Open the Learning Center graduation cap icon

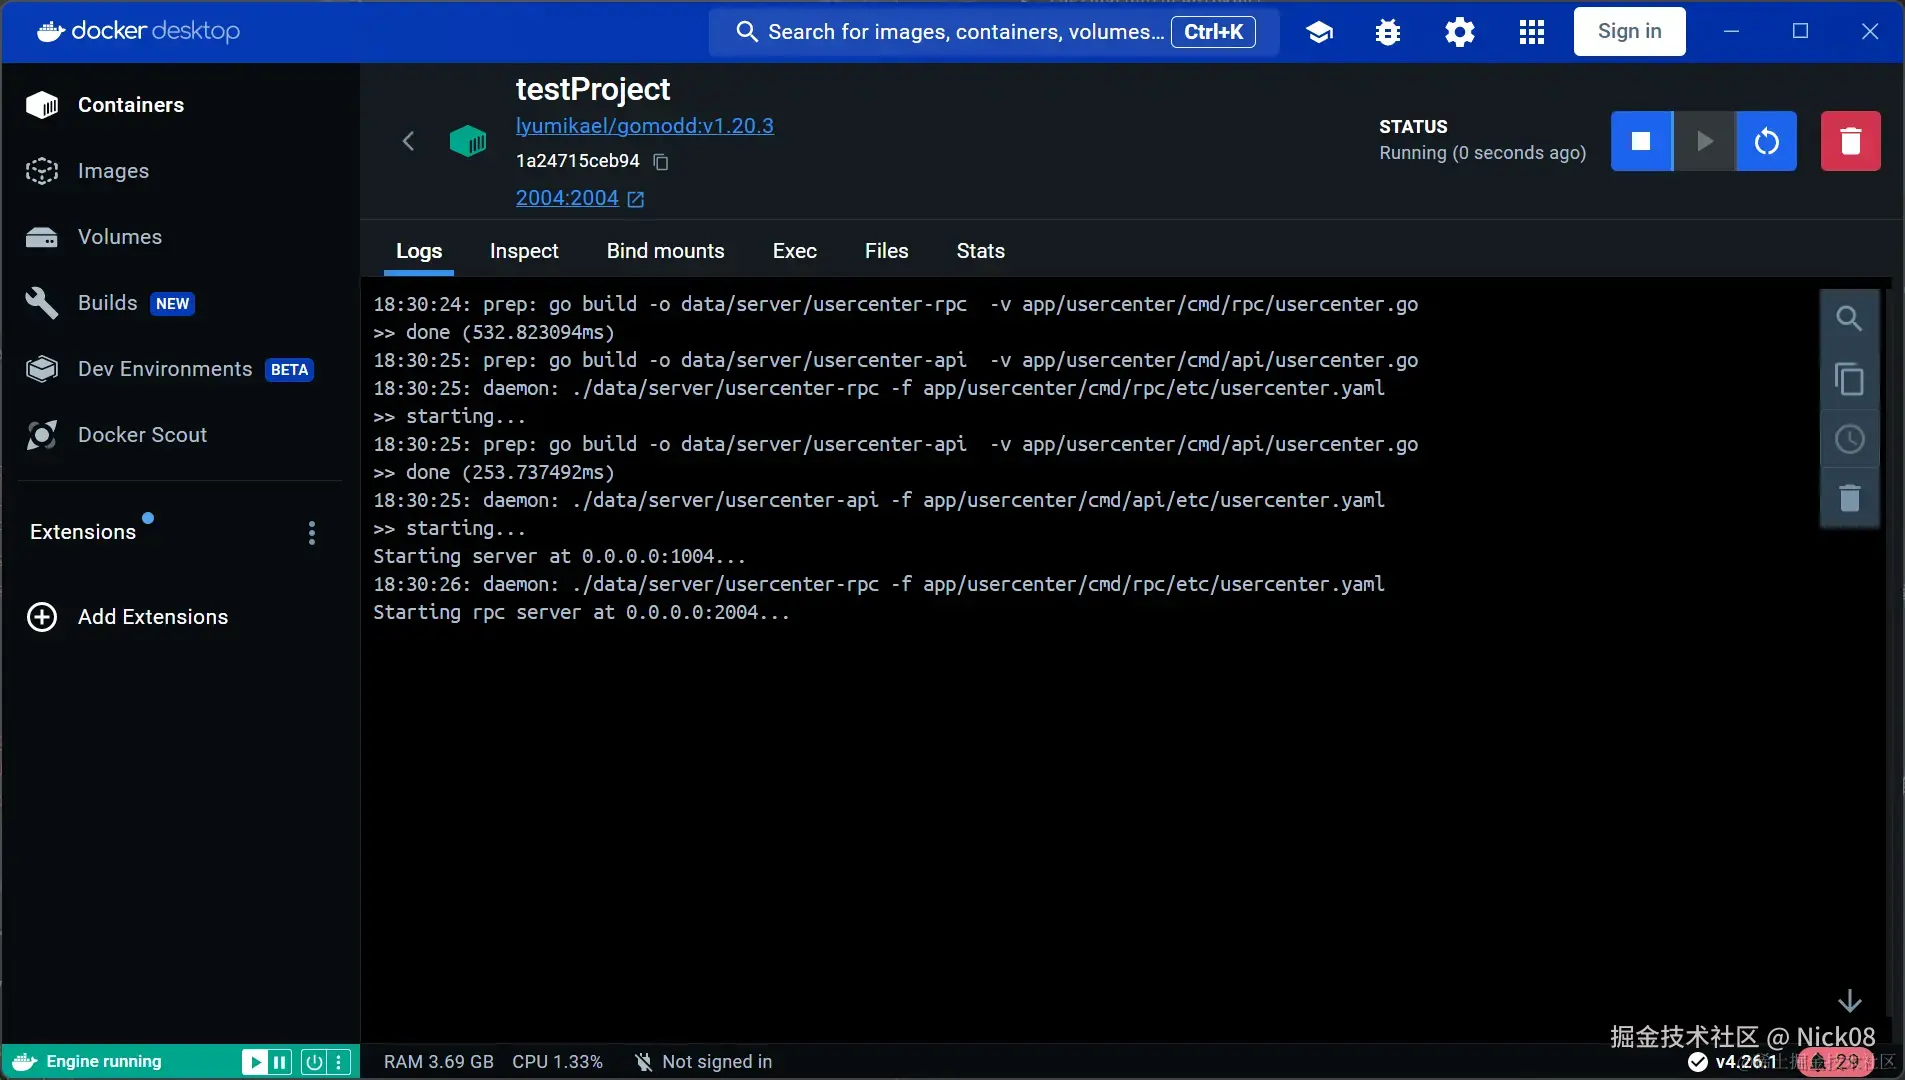click(1320, 32)
